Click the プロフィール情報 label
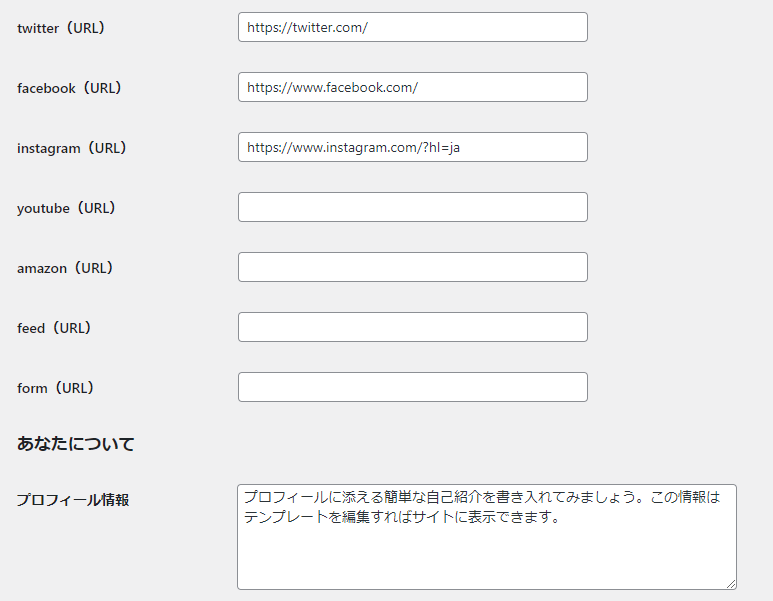 [73, 500]
